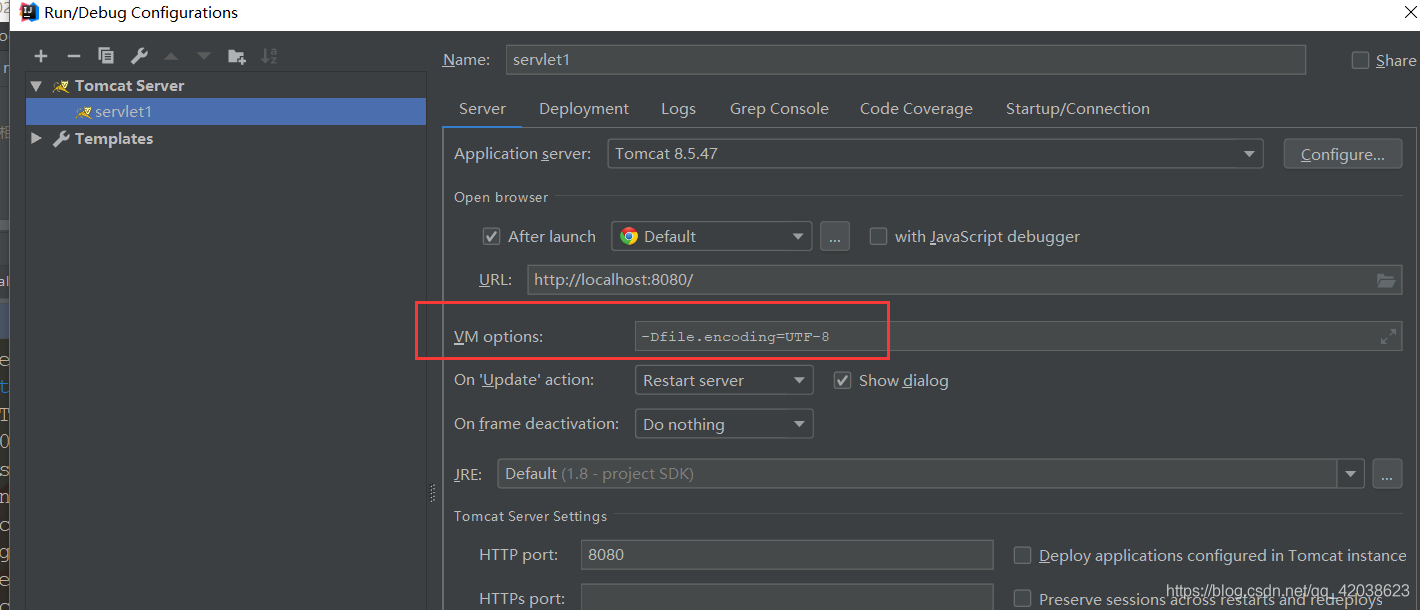Image resolution: width=1420 pixels, height=610 pixels.
Task: Move configuration up arrow
Action: 171,56
